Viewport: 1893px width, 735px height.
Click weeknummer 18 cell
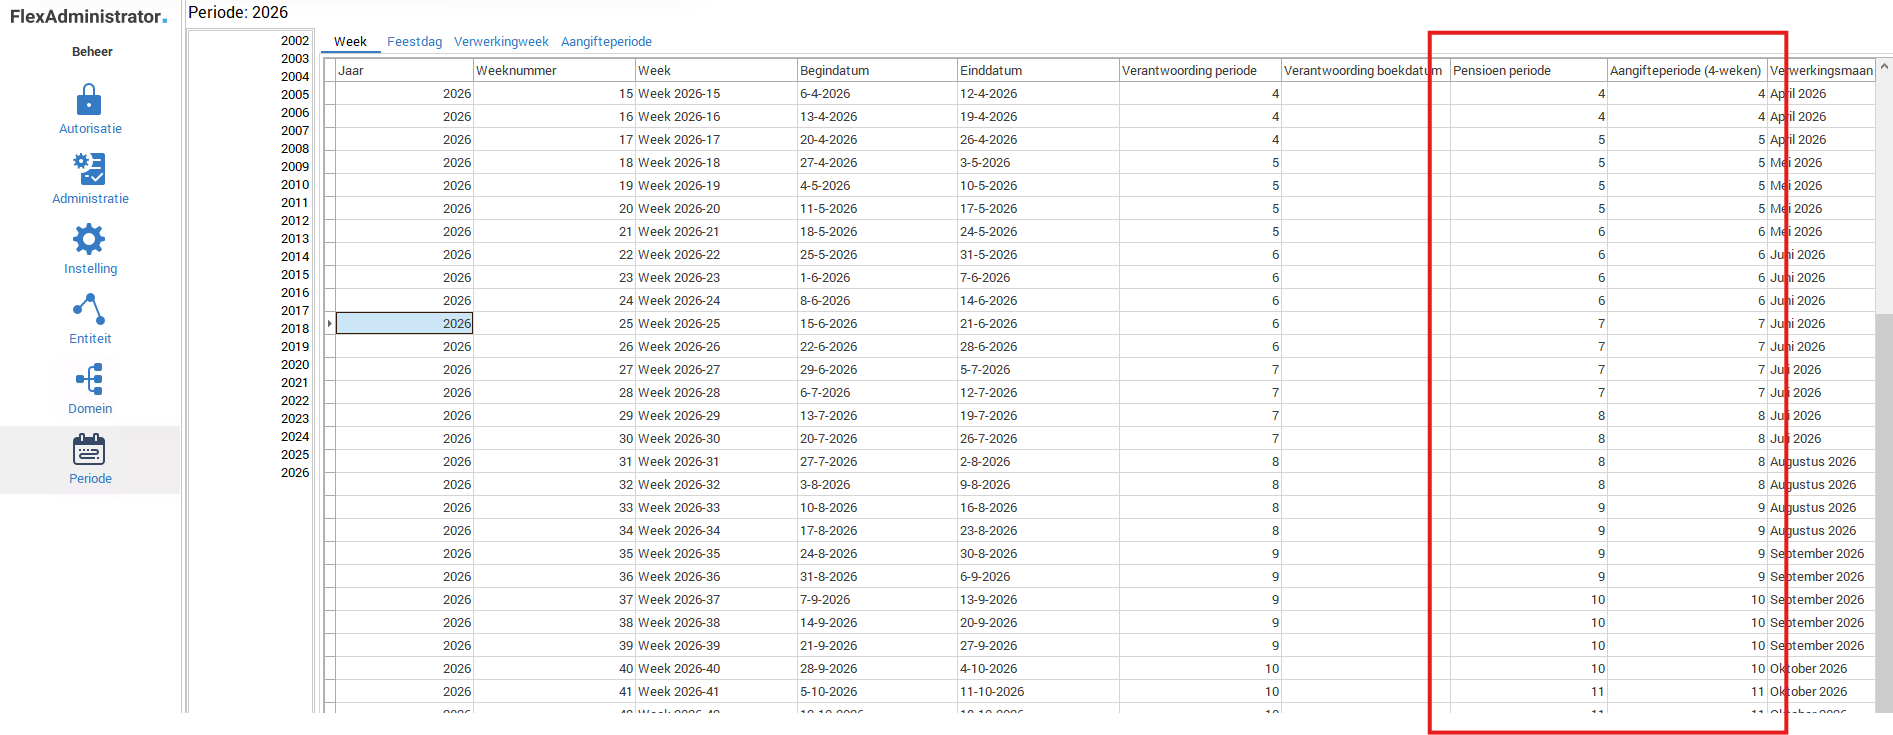[554, 162]
